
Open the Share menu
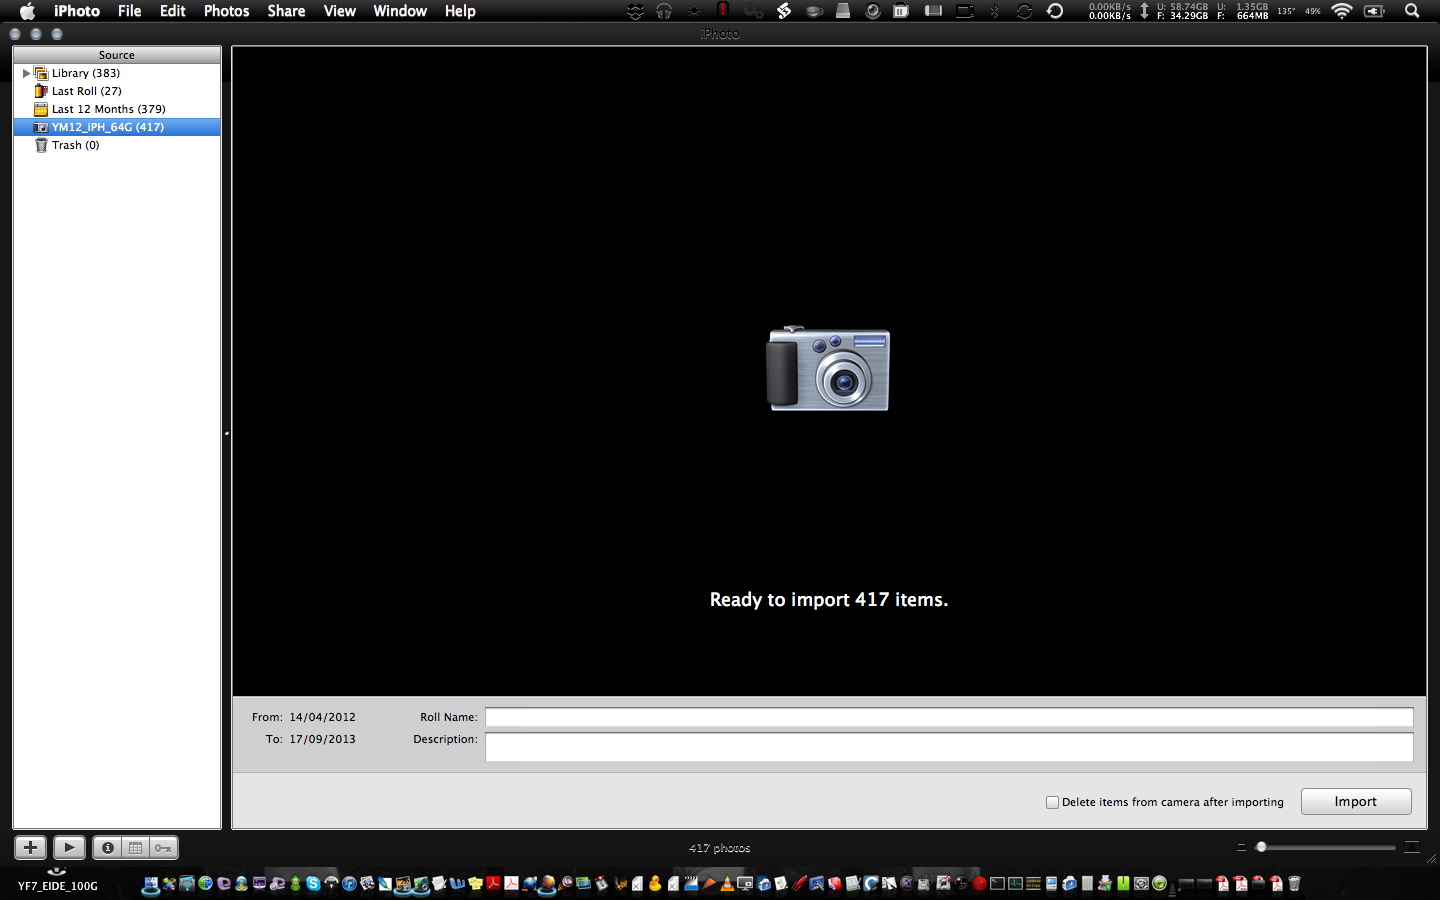click(286, 11)
